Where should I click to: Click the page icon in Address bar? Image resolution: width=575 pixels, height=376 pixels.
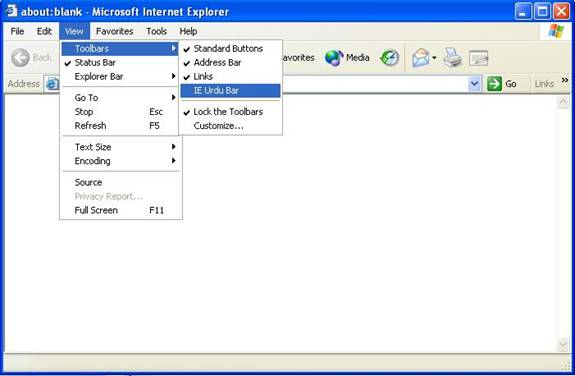point(52,84)
